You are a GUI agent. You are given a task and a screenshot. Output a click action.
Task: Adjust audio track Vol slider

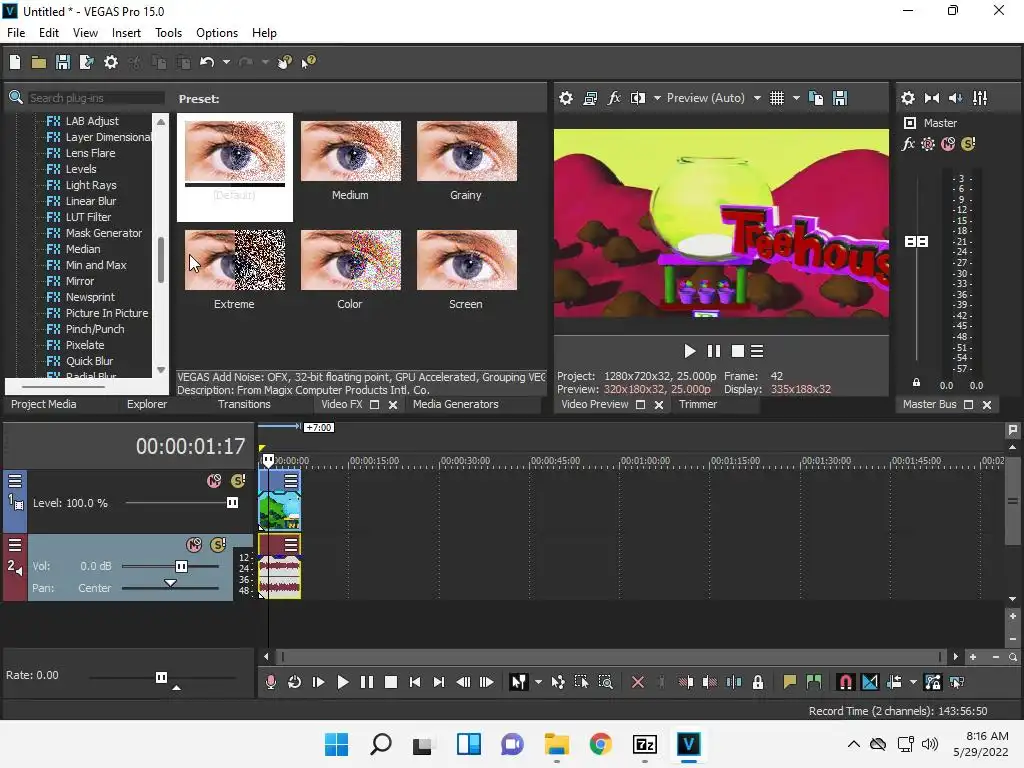pos(182,566)
